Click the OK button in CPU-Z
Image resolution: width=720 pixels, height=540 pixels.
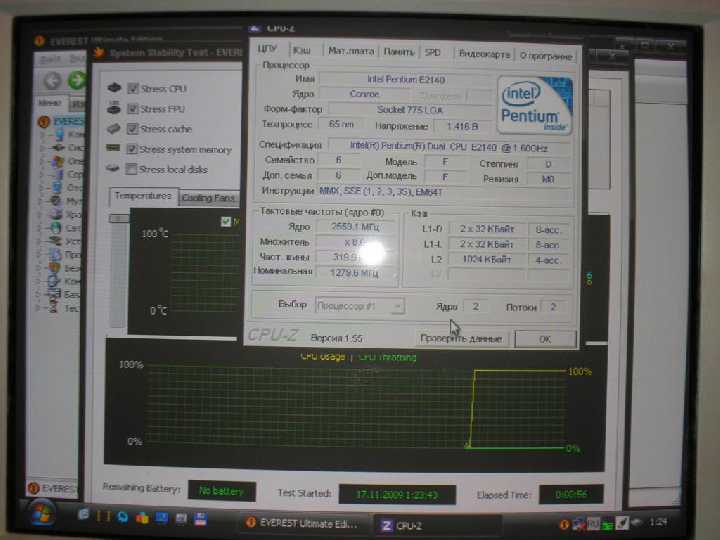(x=545, y=339)
